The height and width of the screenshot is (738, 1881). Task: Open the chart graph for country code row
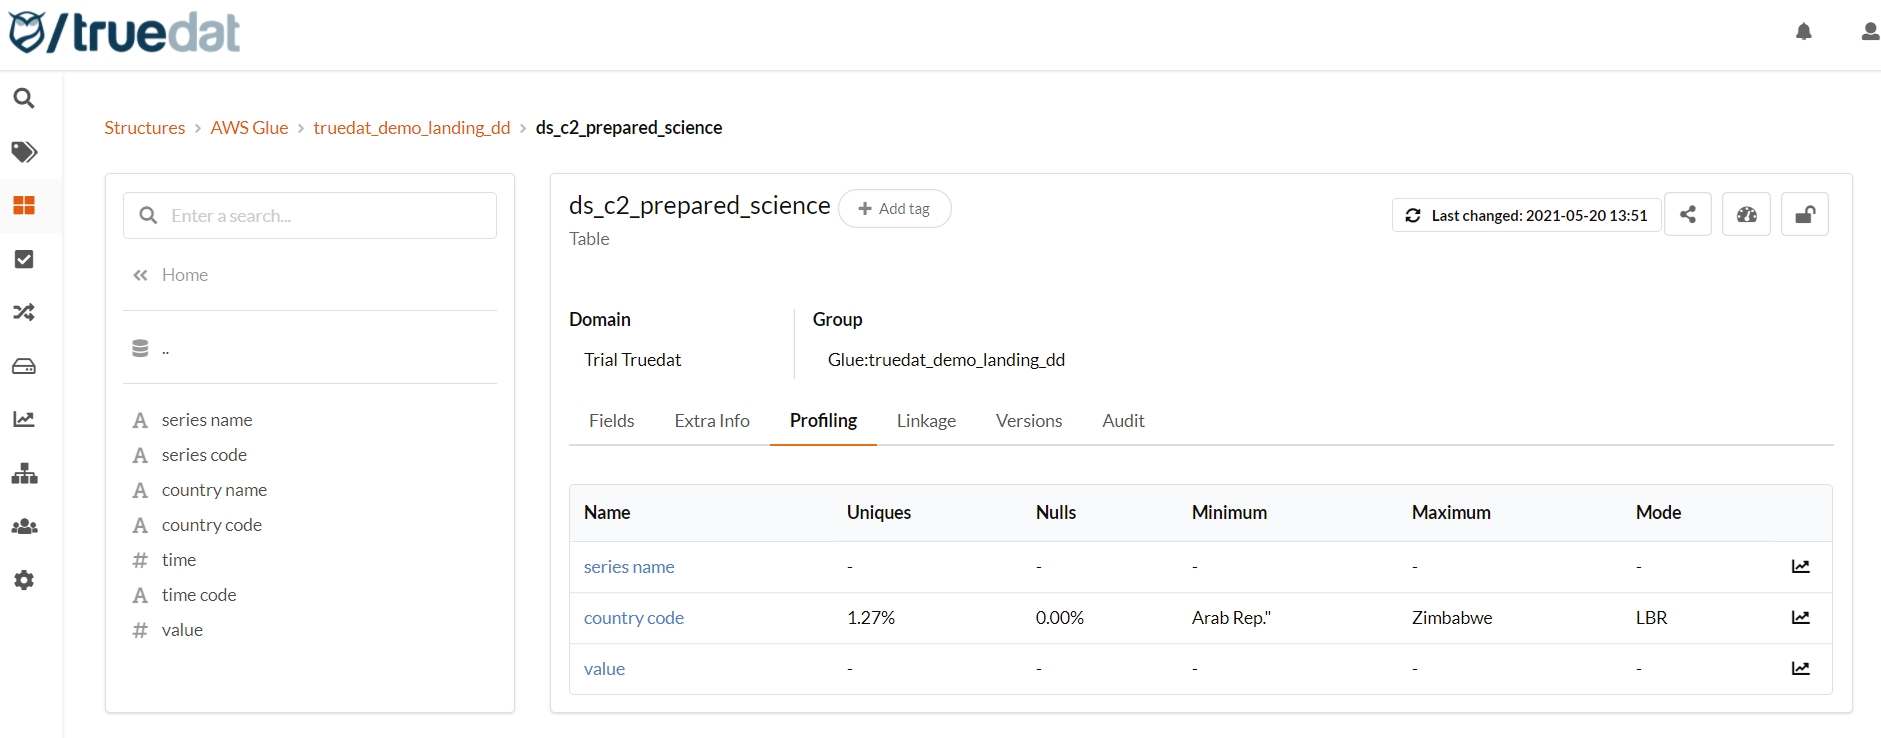click(1800, 618)
